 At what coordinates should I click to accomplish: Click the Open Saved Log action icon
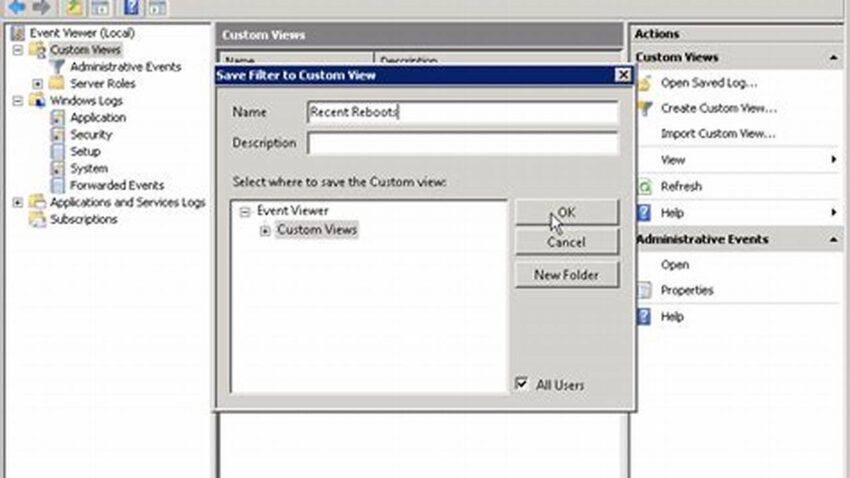pos(645,83)
